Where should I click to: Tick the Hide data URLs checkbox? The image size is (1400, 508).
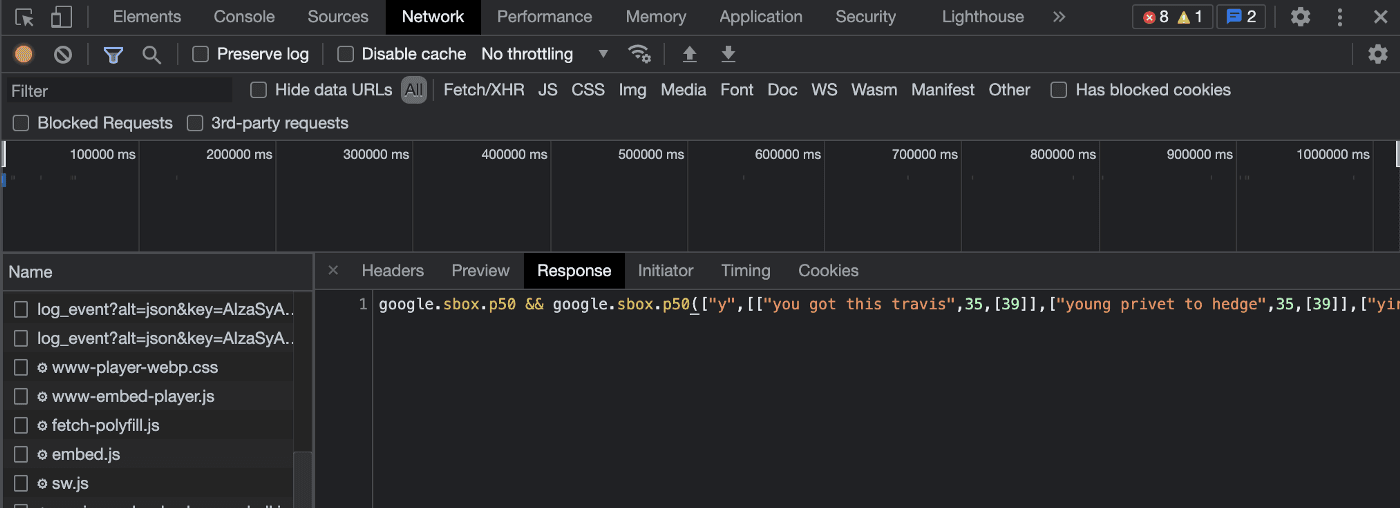[259, 90]
